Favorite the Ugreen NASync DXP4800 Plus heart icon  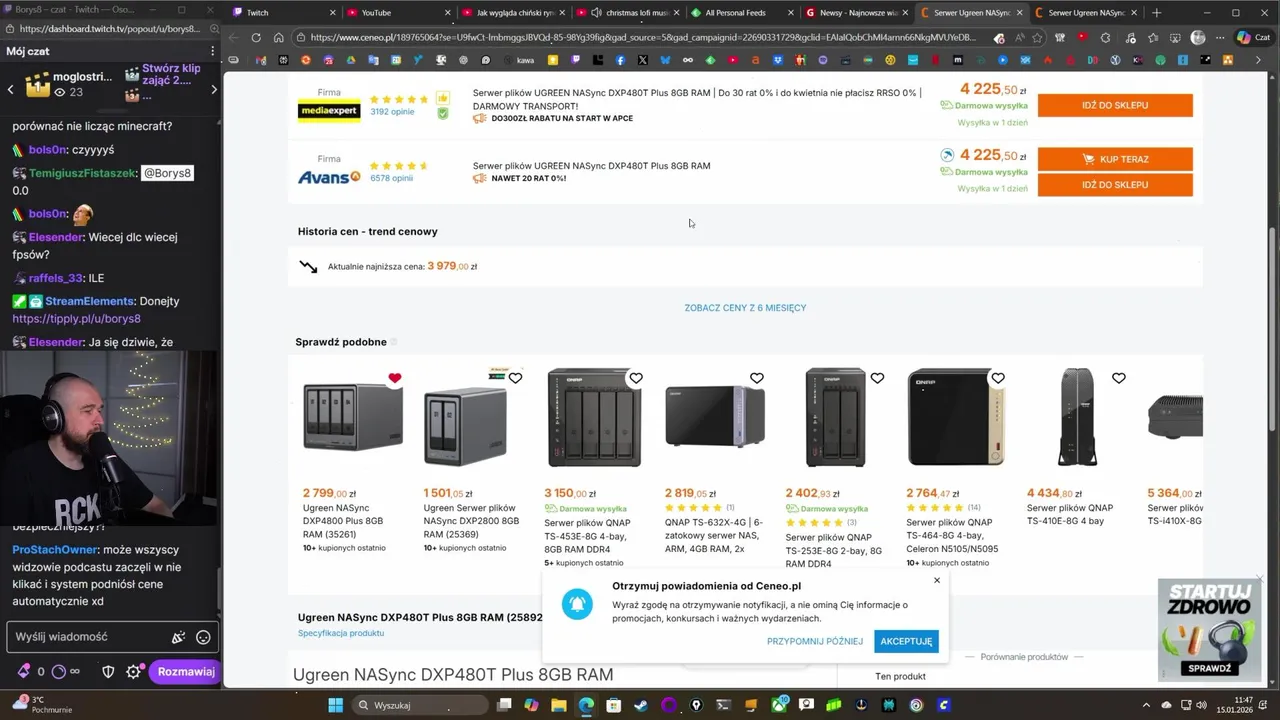395,378
